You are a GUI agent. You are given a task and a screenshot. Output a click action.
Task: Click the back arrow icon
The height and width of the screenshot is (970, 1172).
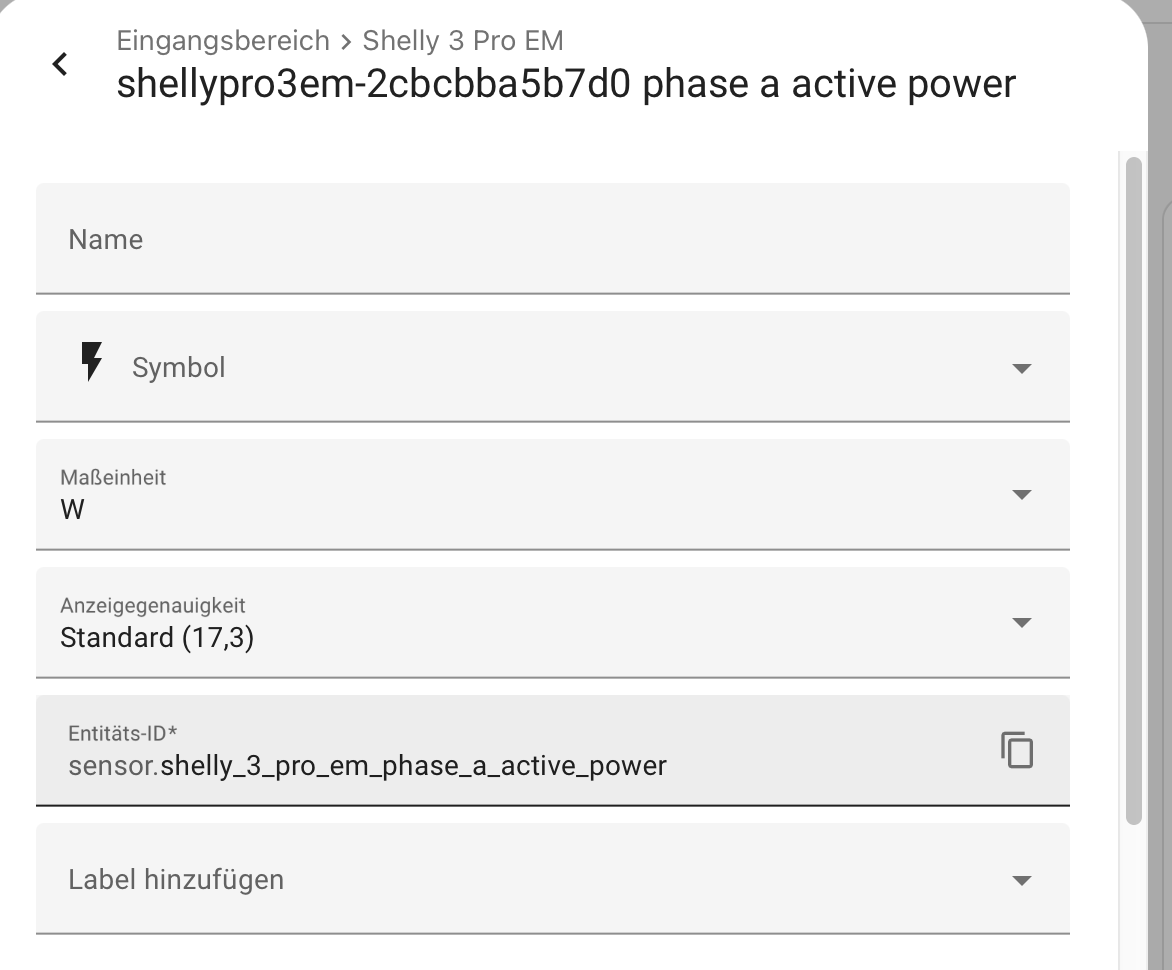click(60, 65)
